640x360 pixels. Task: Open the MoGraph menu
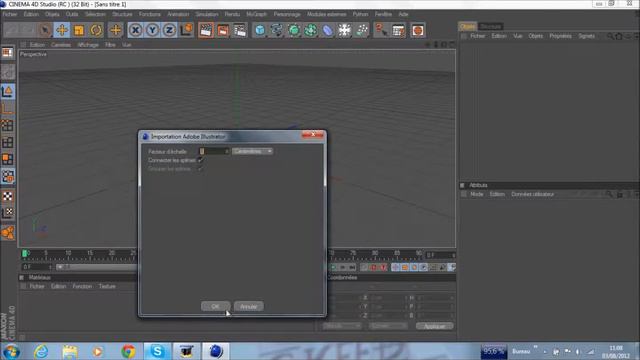click(256, 14)
